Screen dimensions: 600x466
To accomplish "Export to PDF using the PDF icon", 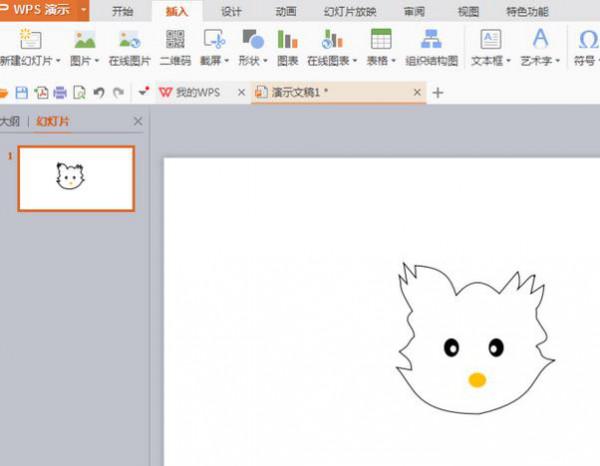I will click(x=41, y=93).
